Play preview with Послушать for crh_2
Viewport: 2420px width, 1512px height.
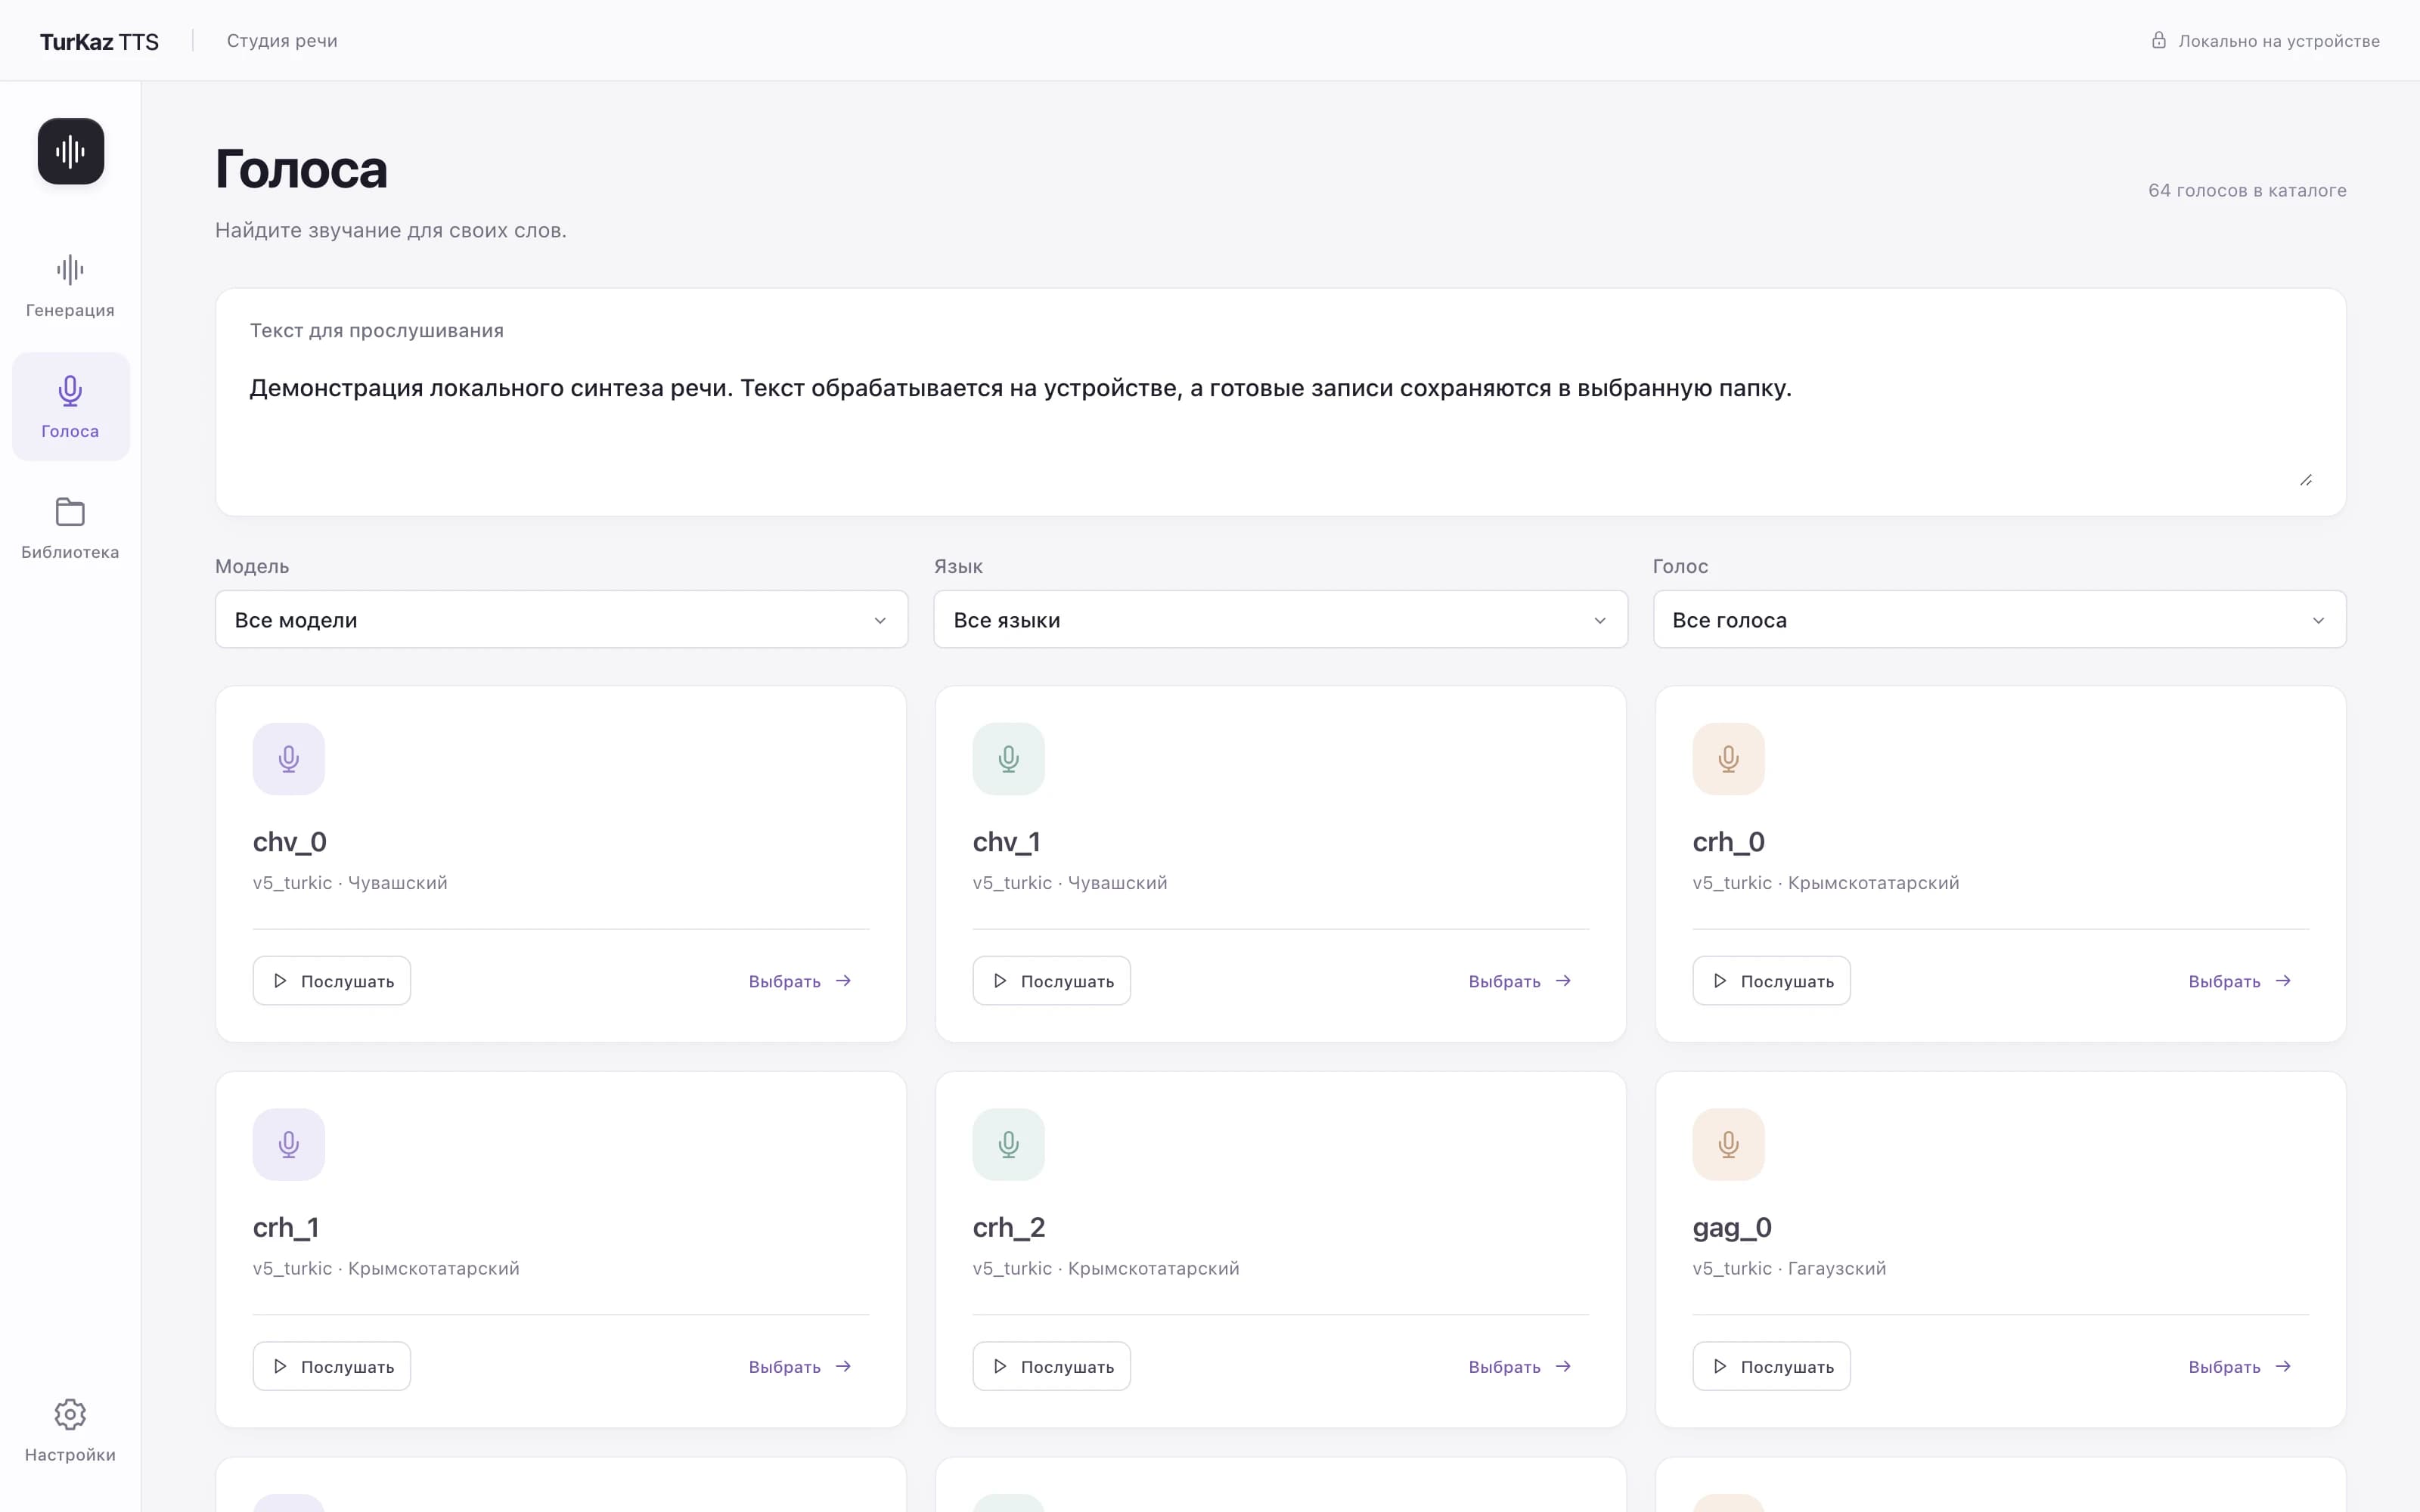[x=1051, y=1366]
